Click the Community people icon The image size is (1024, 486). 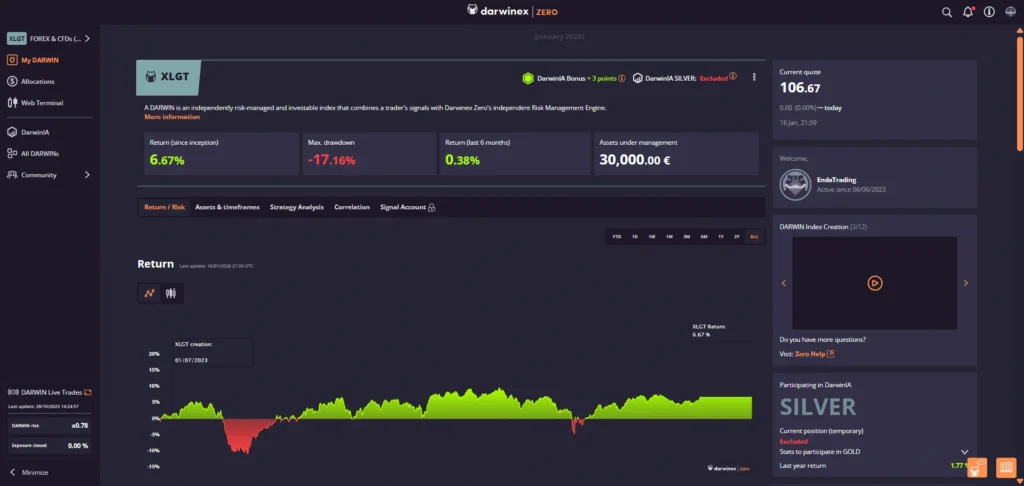[x=12, y=175]
